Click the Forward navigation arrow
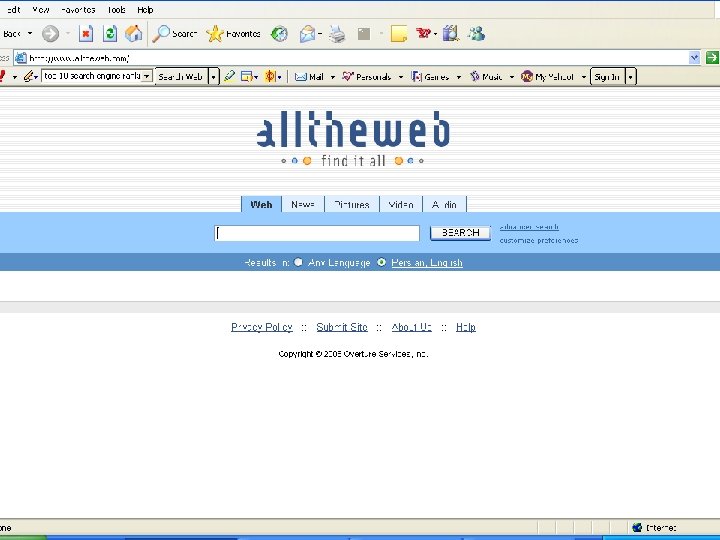 point(51,34)
